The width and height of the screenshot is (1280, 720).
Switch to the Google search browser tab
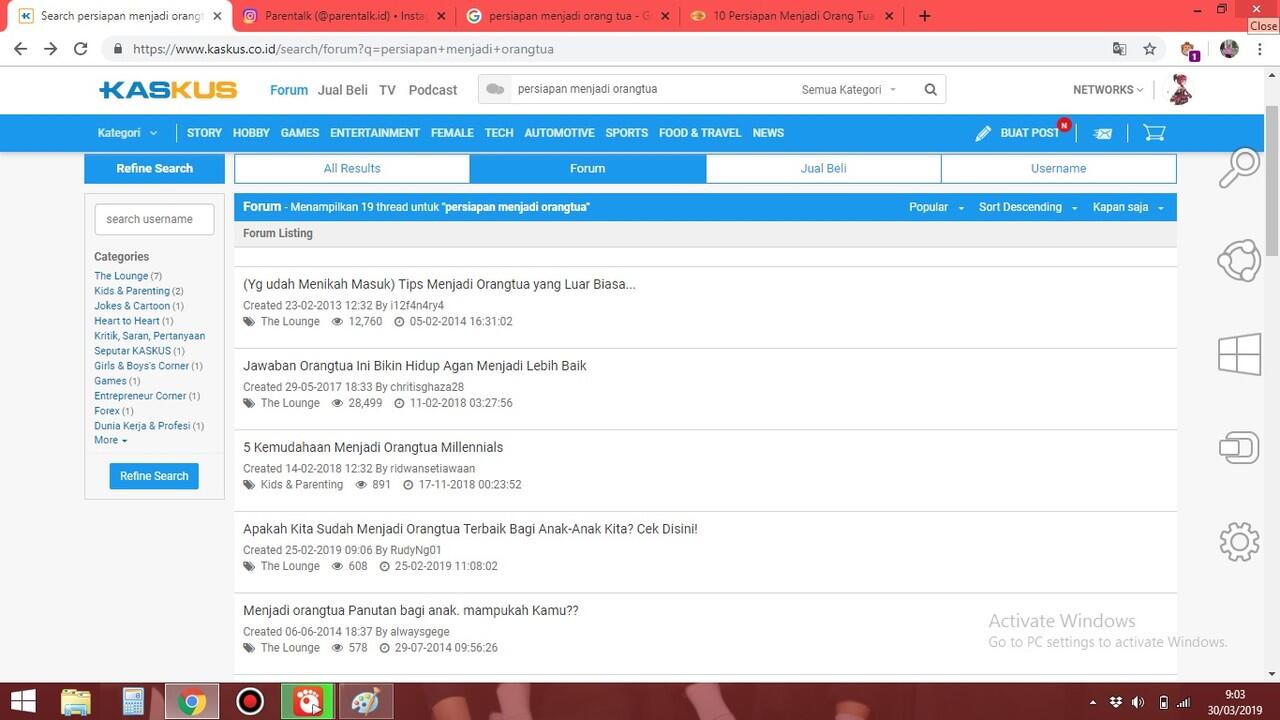[568, 16]
